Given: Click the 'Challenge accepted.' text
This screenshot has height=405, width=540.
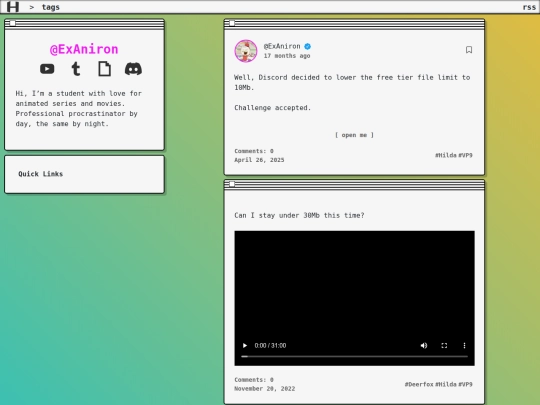Looking at the screenshot, I should coord(272,108).
